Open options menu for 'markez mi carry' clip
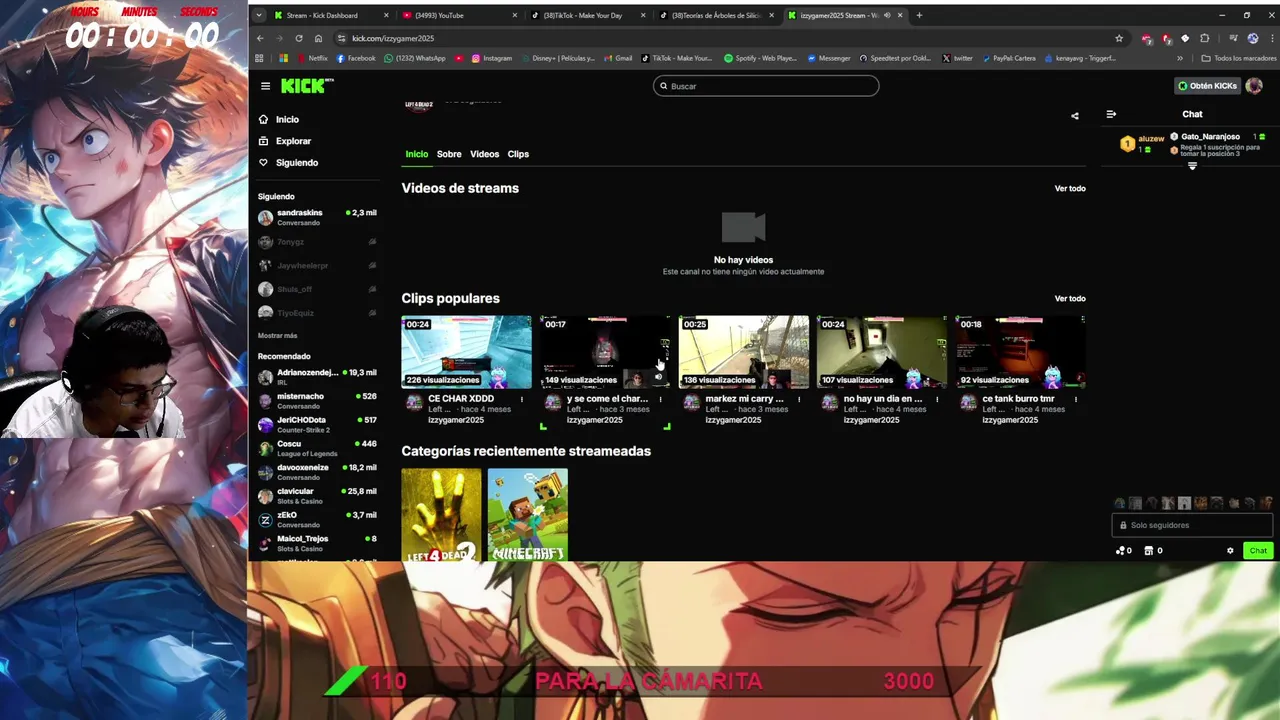The height and width of the screenshot is (720, 1280). click(x=799, y=399)
